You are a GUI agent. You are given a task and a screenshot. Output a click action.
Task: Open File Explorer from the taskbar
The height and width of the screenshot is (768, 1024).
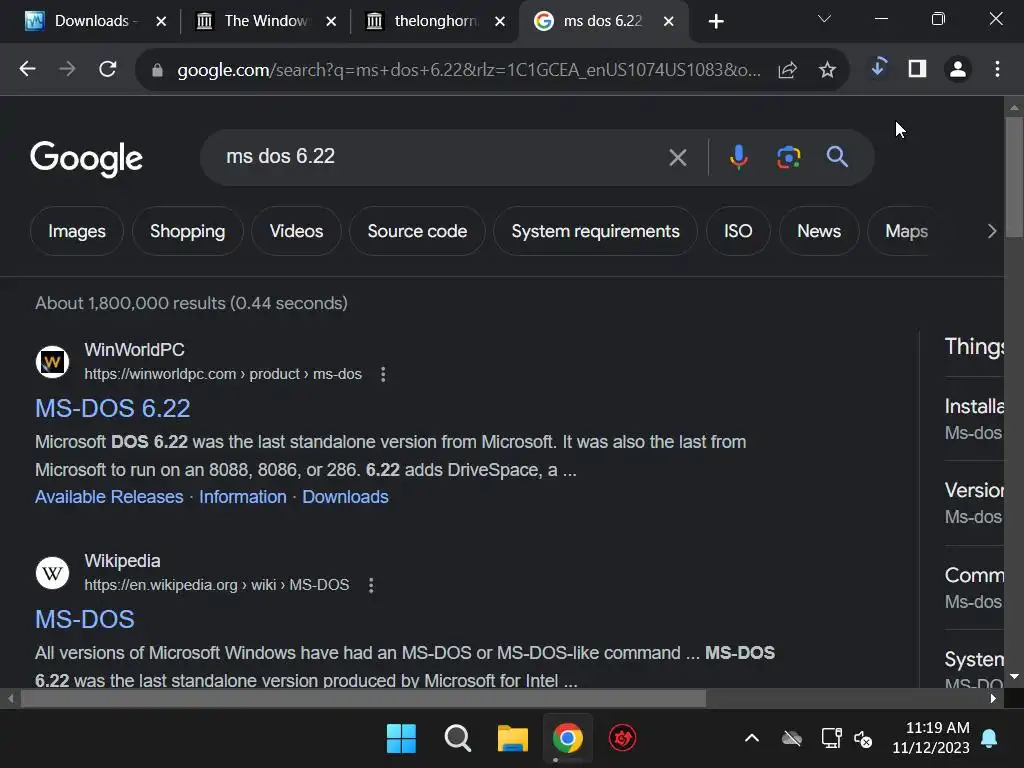click(513, 739)
